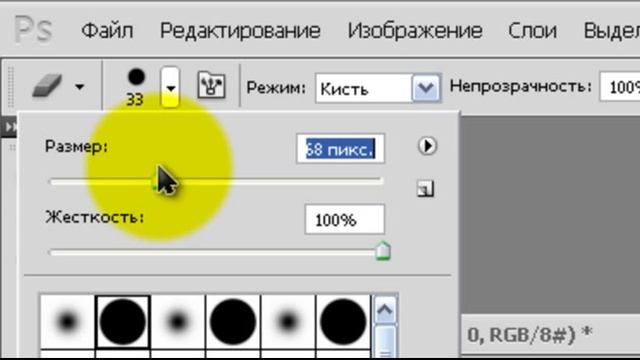
Task: Select the first soft round brush thumbnail
Action: [x=67, y=322]
